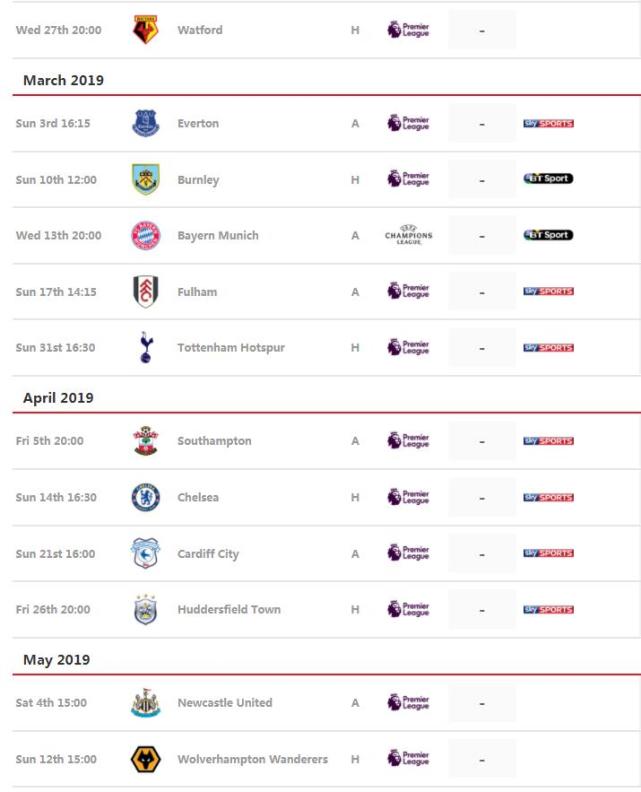Open the Huddersfield Town team link

[x=229, y=610]
